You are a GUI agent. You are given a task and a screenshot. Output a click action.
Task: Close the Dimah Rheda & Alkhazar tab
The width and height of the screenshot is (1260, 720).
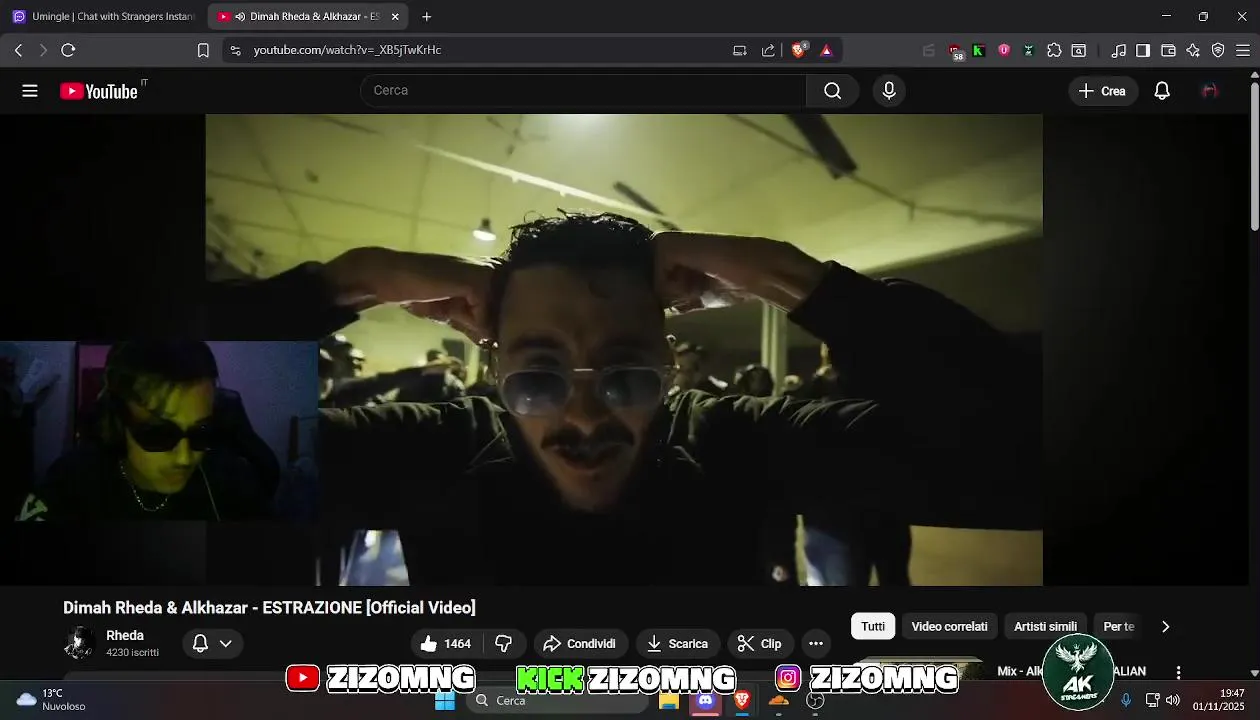click(395, 17)
